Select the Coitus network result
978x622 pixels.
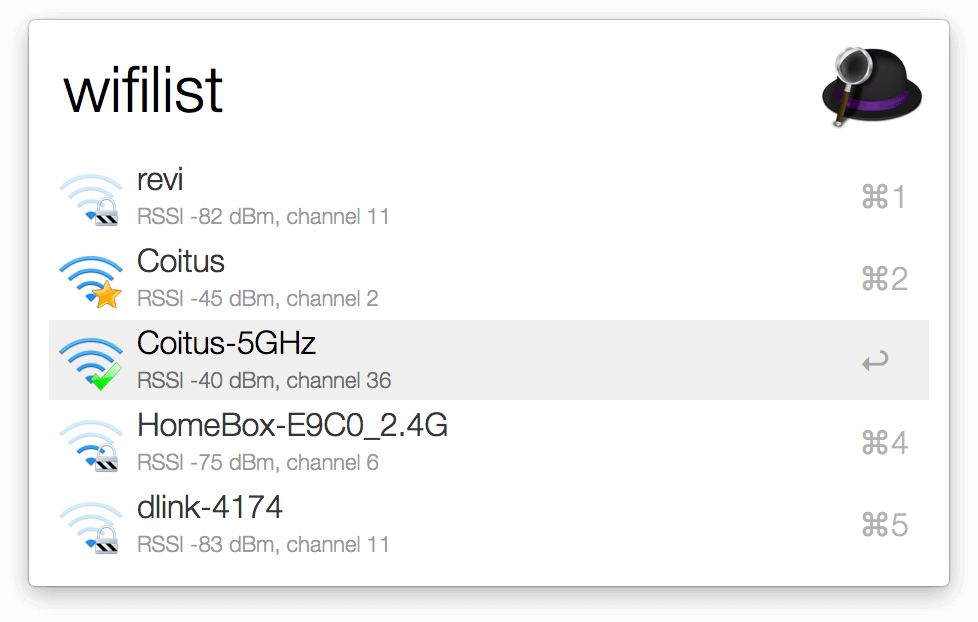point(181,262)
